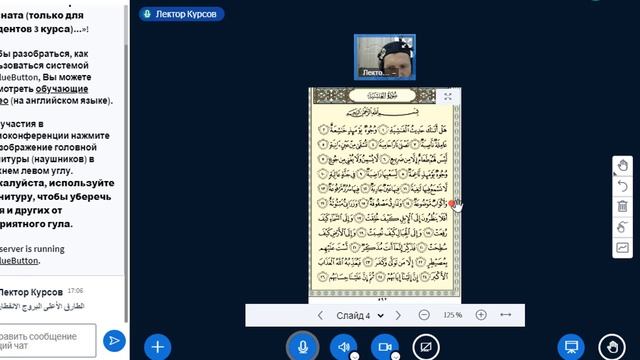Toggle multi-user whiteboard mode

click(622, 247)
